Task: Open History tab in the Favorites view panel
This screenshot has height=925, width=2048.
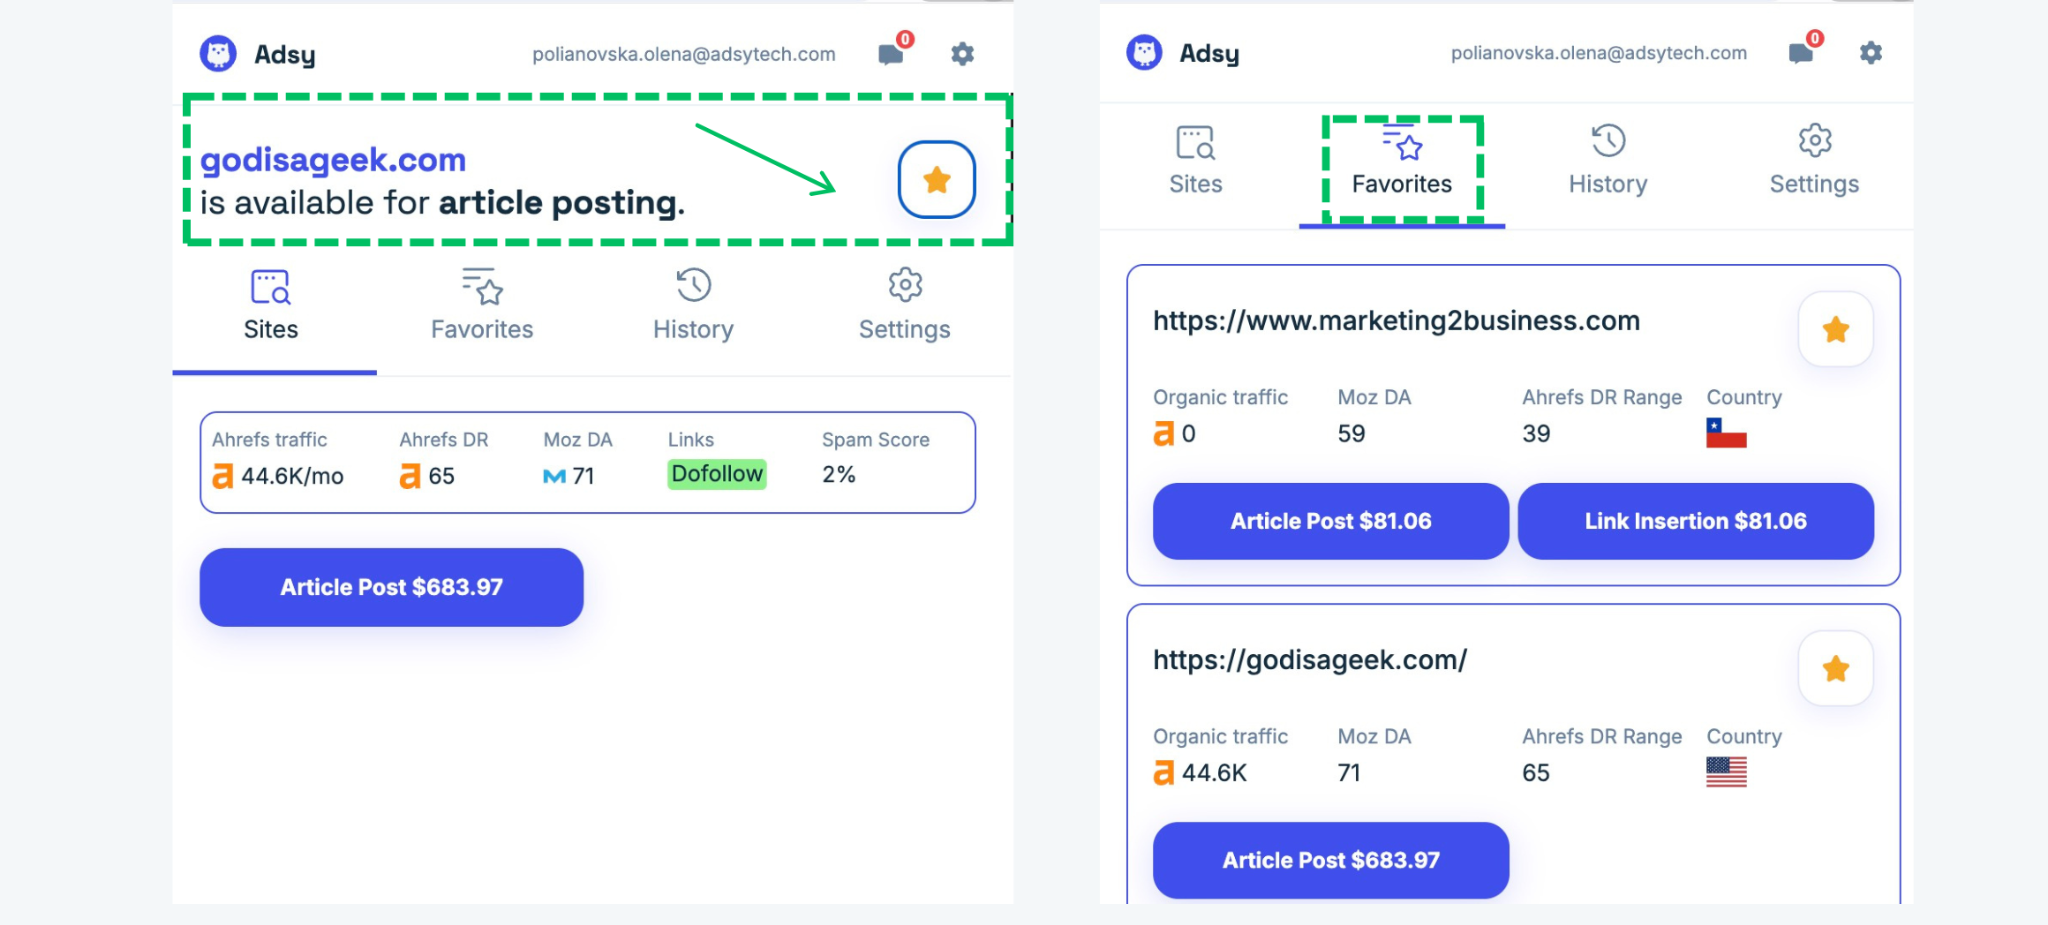Action: (1608, 161)
